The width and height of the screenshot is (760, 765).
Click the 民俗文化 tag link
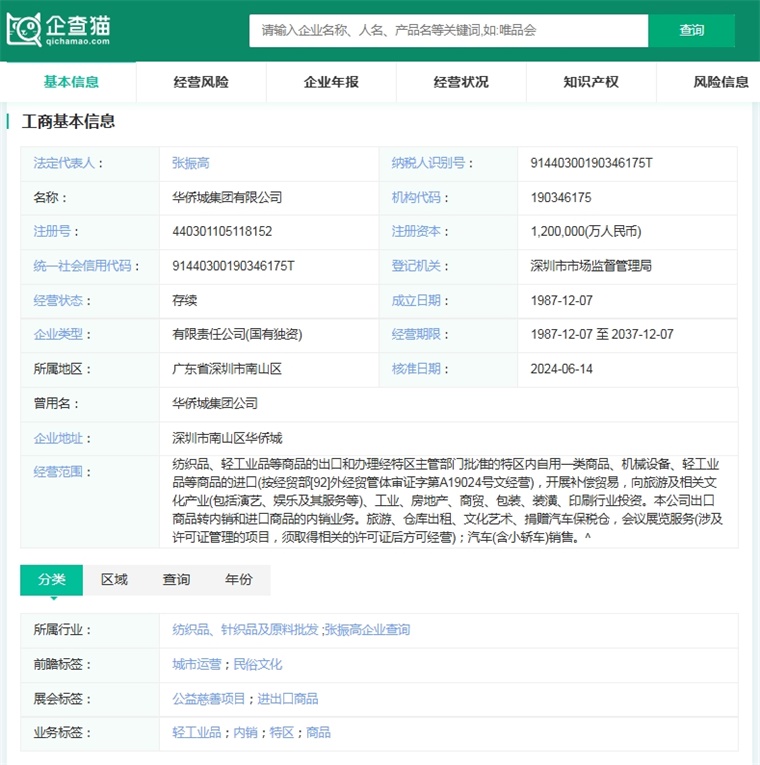pos(258,664)
